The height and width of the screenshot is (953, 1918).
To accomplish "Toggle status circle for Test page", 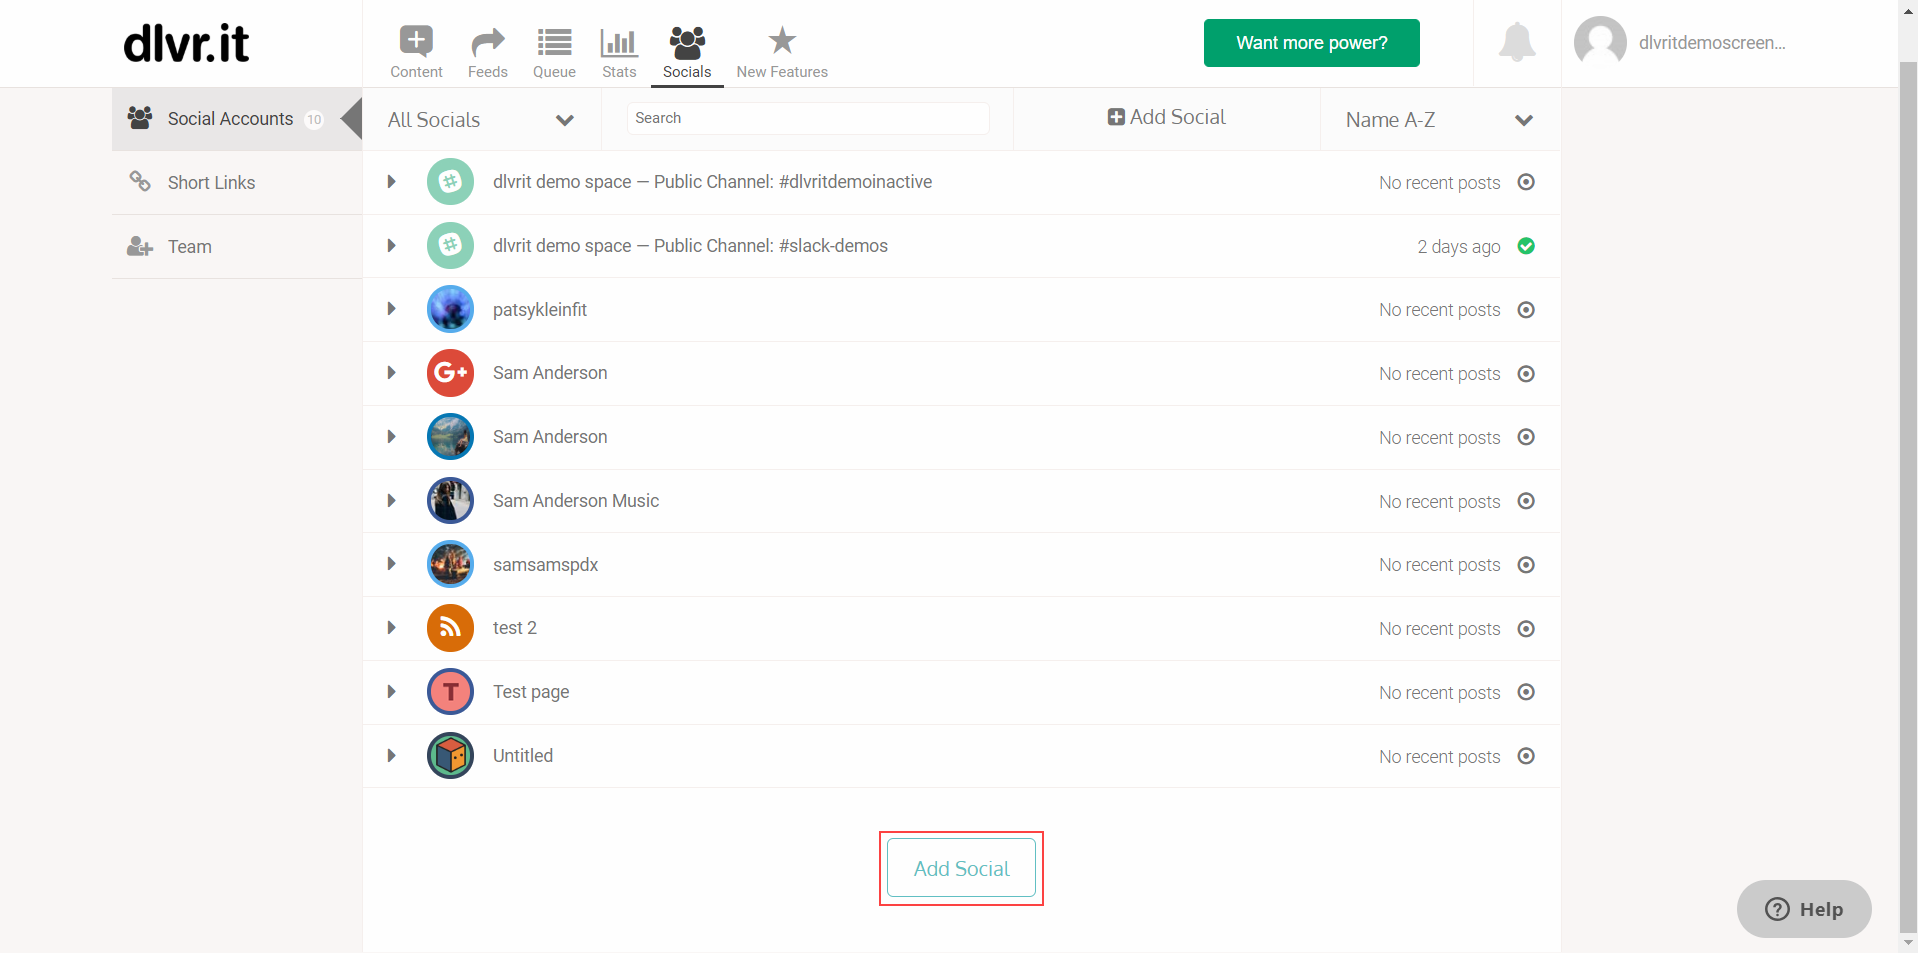I will [1526, 692].
